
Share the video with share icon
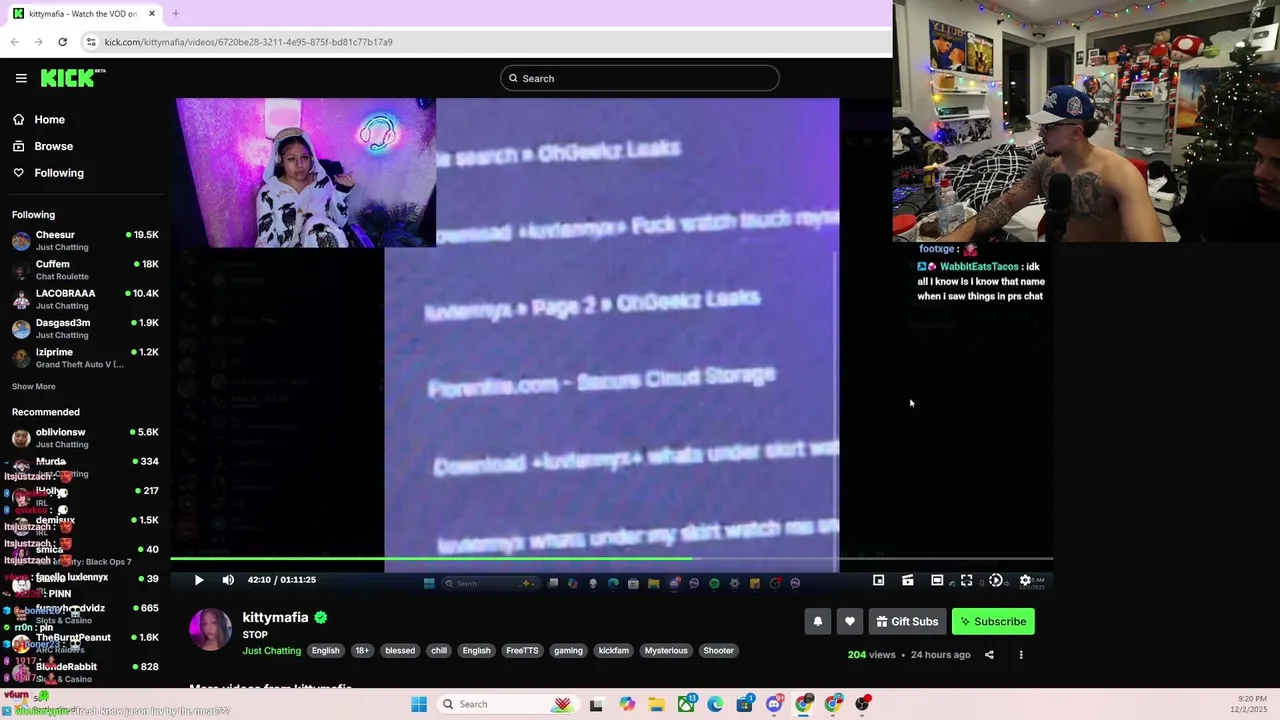(x=989, y=655)
